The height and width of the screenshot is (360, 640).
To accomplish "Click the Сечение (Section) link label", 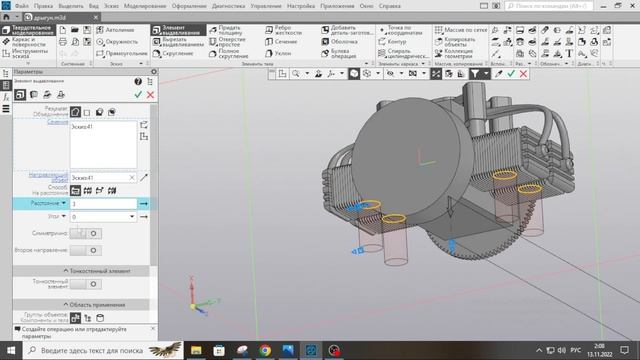I will coord(58,122).
